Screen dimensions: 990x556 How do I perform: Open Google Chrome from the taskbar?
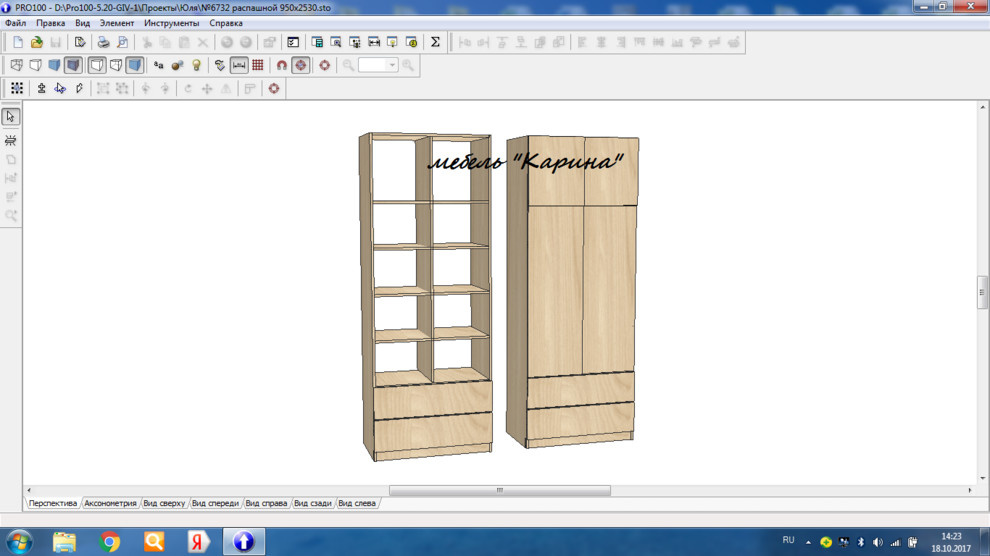[110, 542]
